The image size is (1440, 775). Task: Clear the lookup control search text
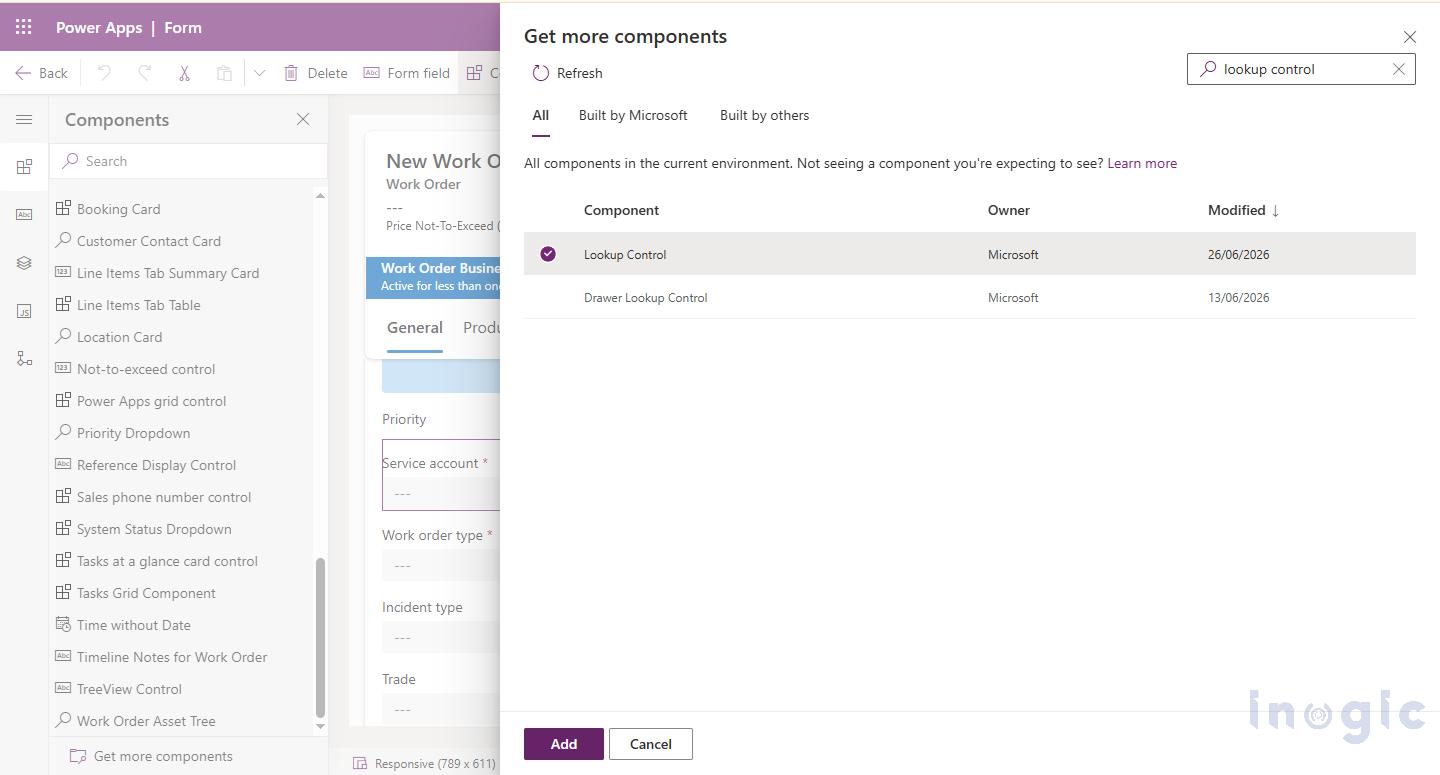coord(1399,69)
